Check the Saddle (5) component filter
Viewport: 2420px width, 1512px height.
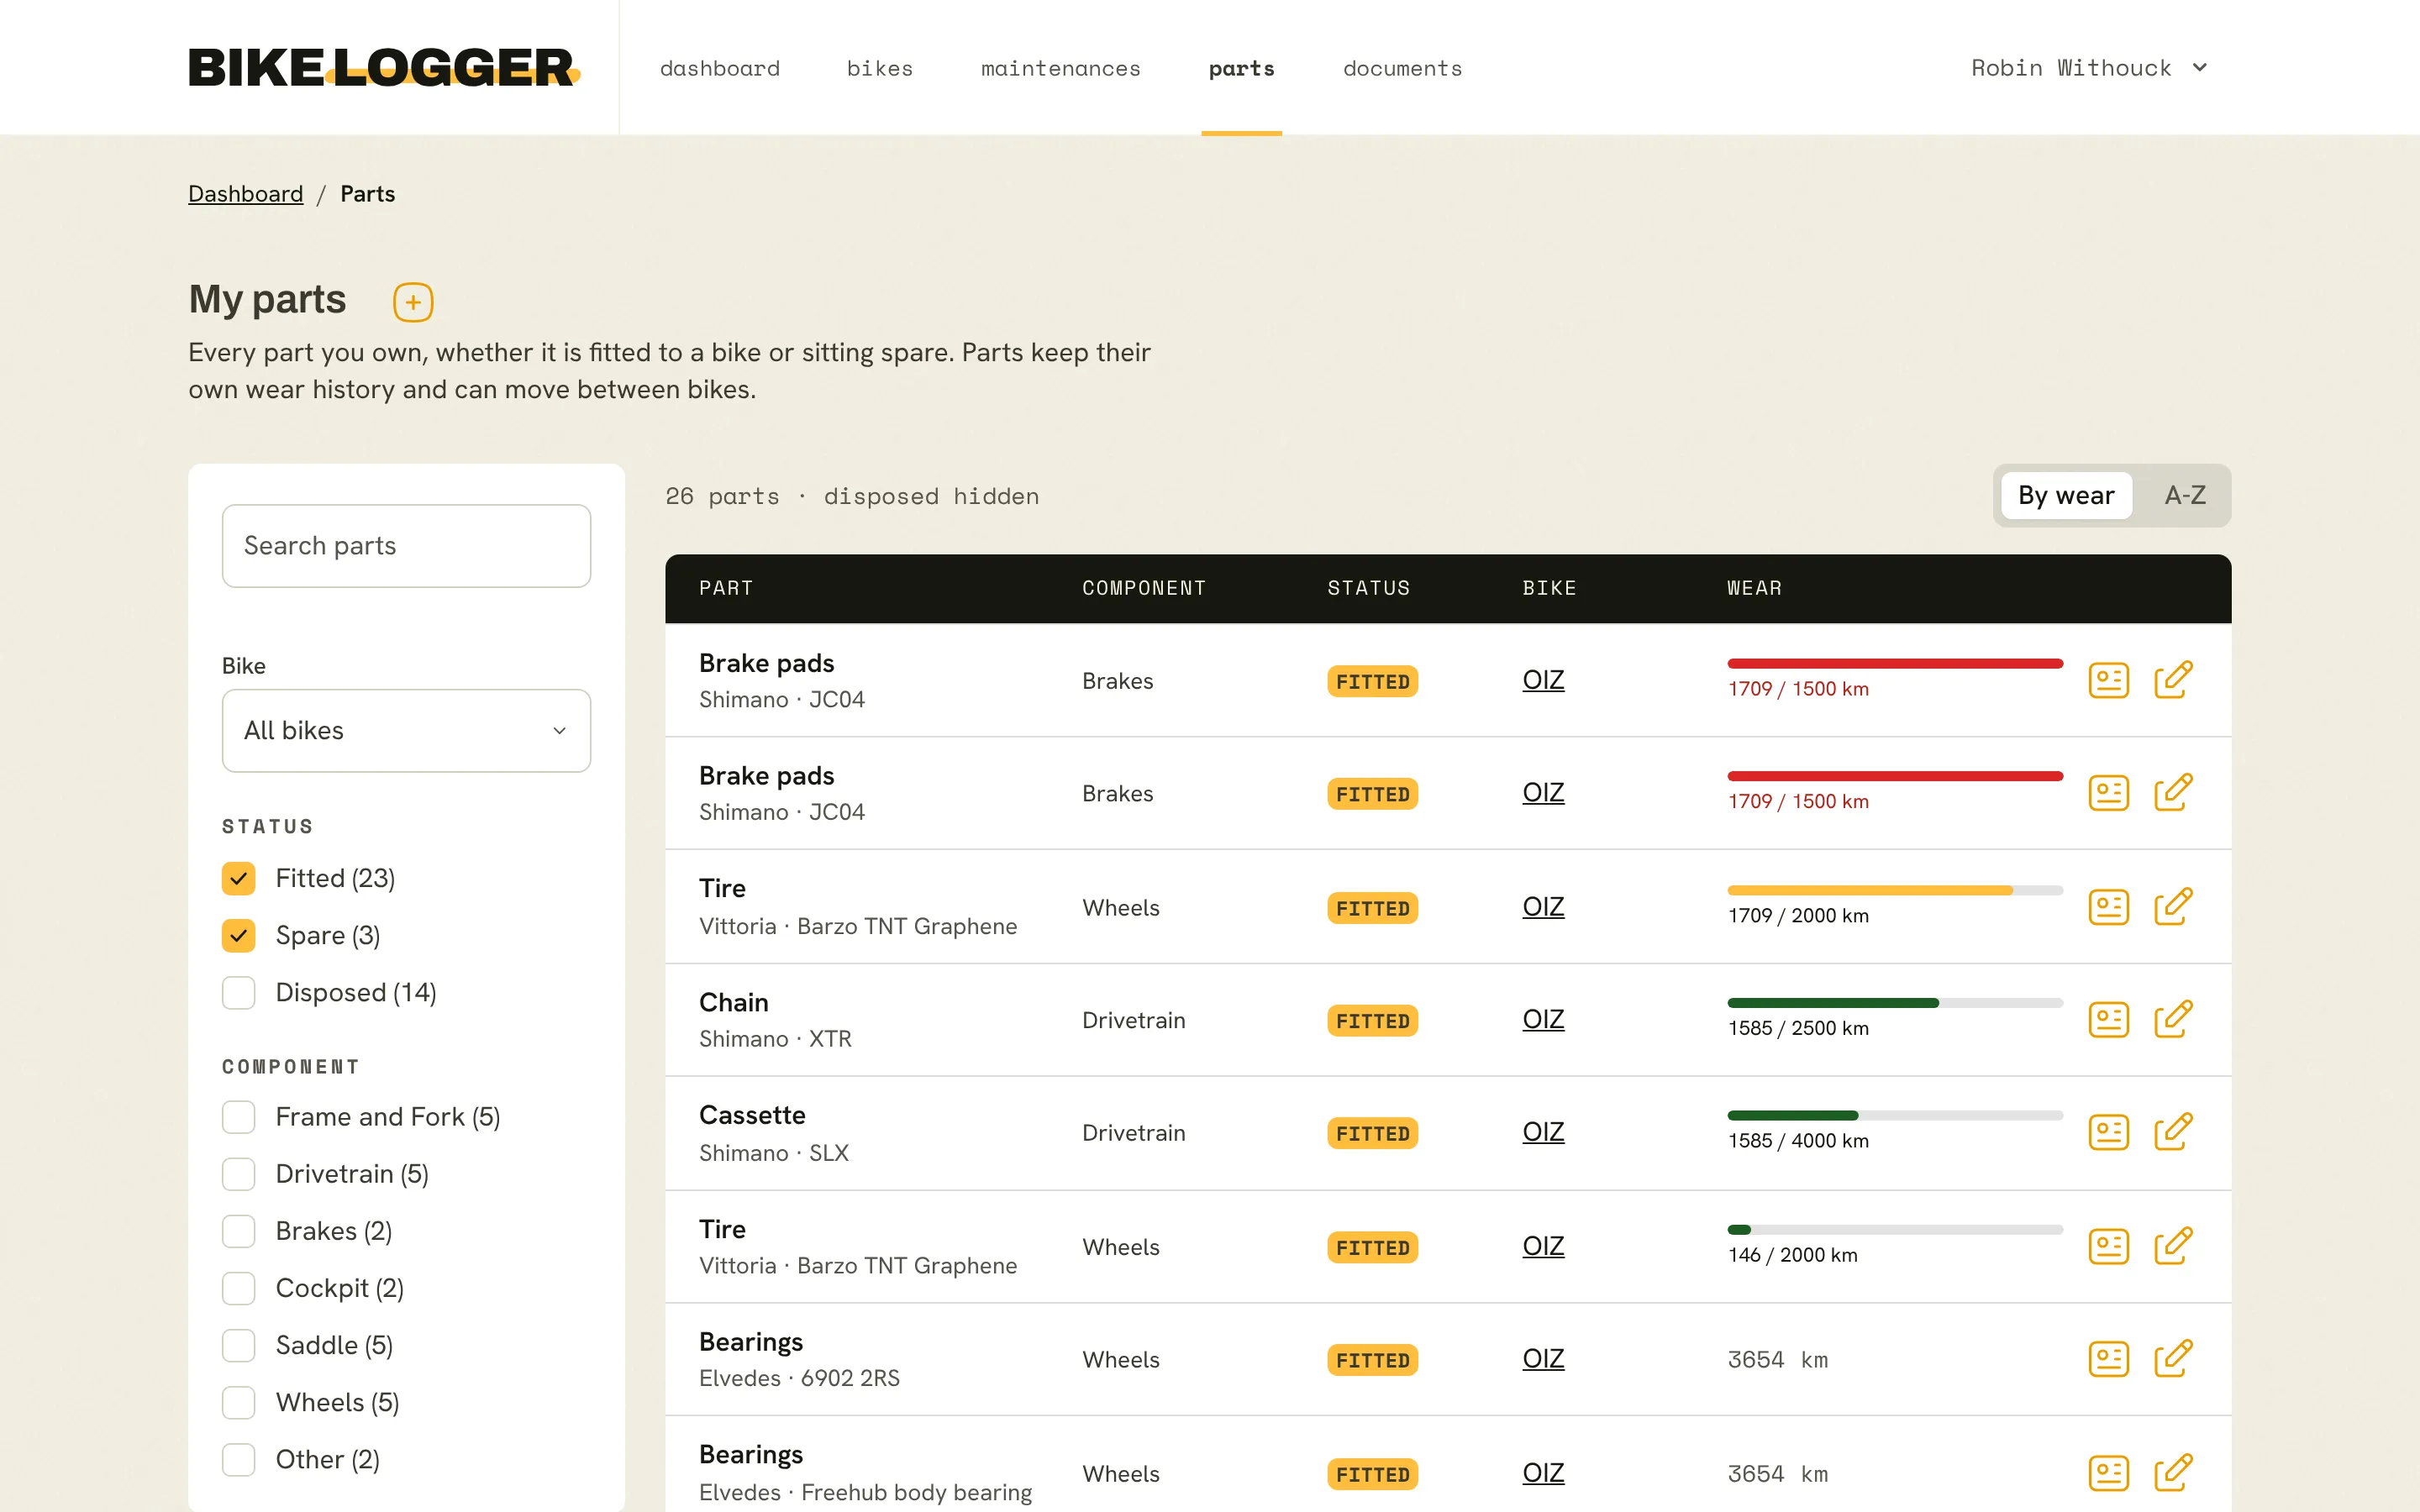point(238,1345)
